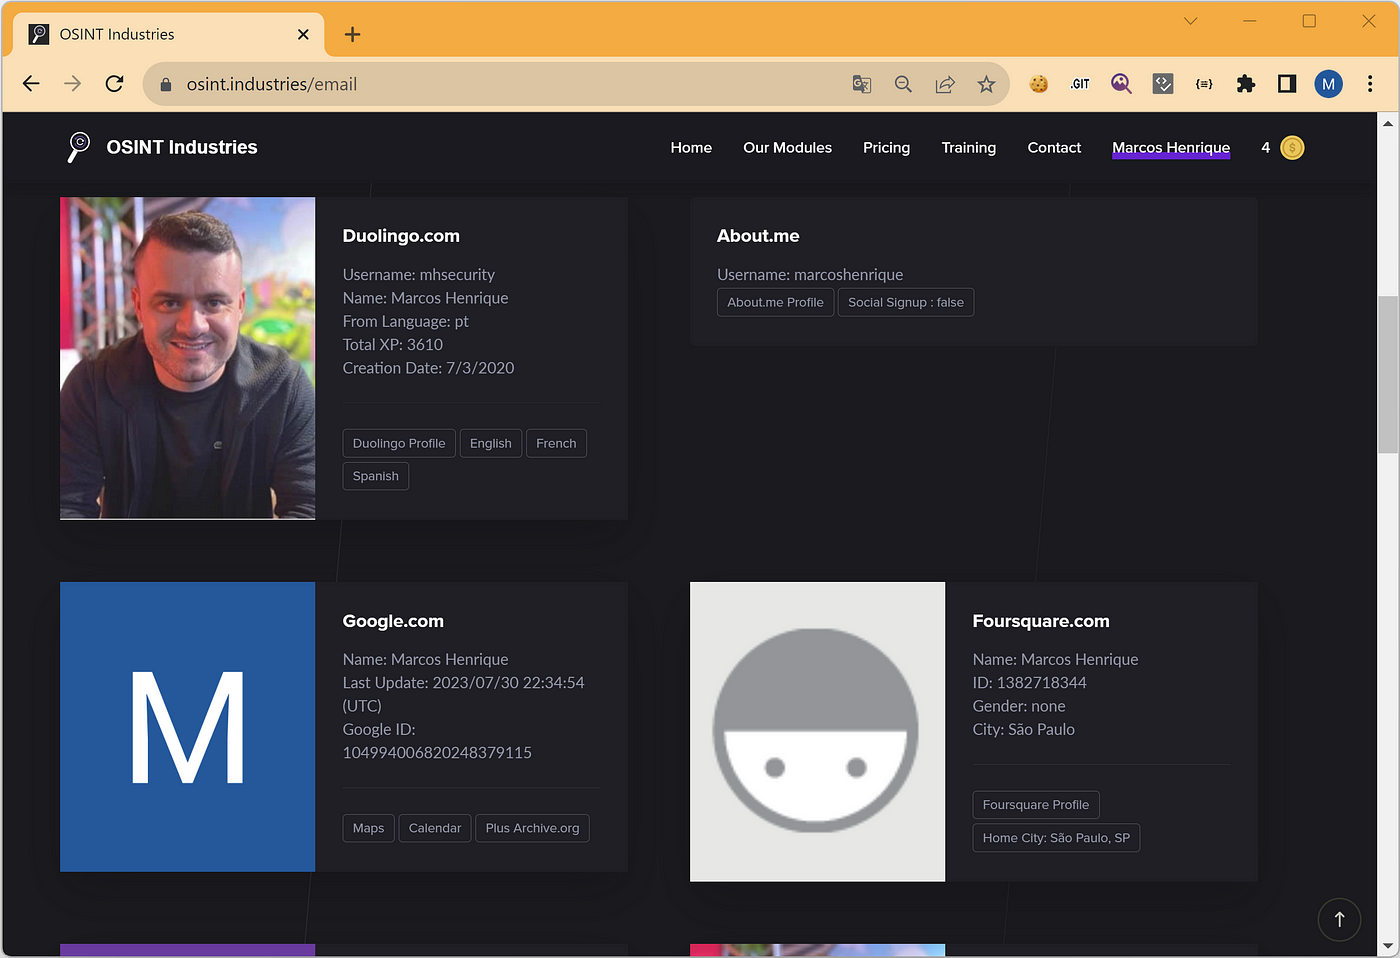Click the Google ID number 104994006820248379115
The width and height of the screenshot is (1400, 958).
click(x=437, y=753)
